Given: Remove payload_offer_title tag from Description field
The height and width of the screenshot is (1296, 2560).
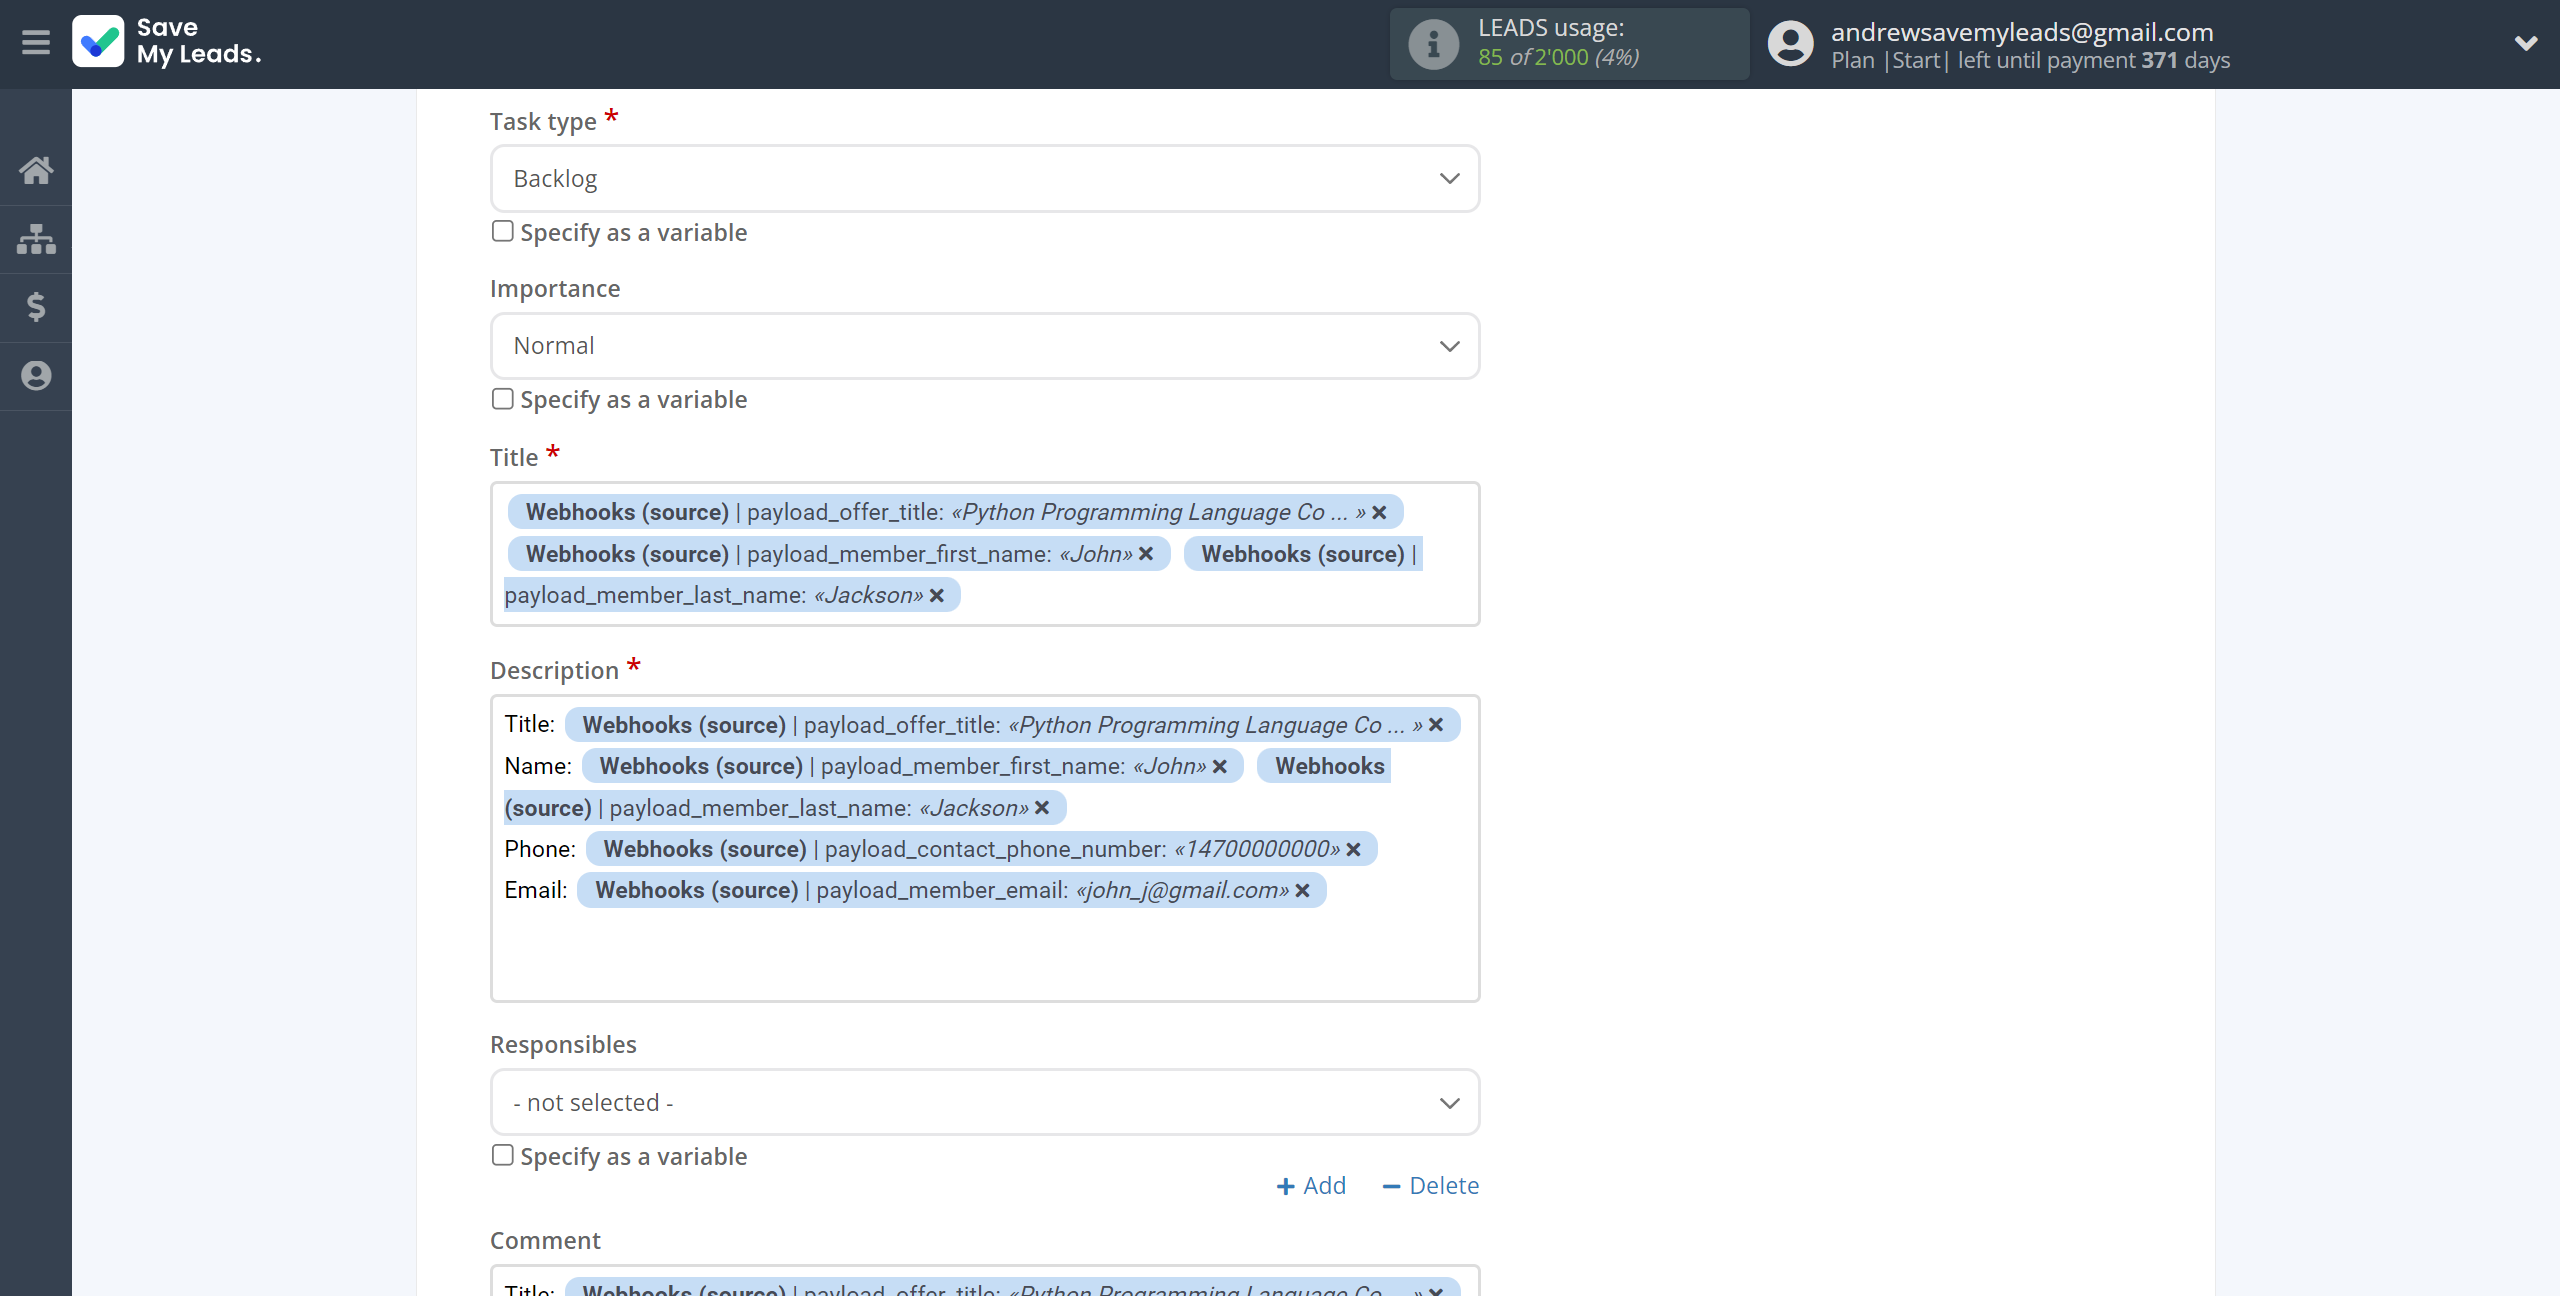Looking at the screenshot, I should (x=1436, y=725).
